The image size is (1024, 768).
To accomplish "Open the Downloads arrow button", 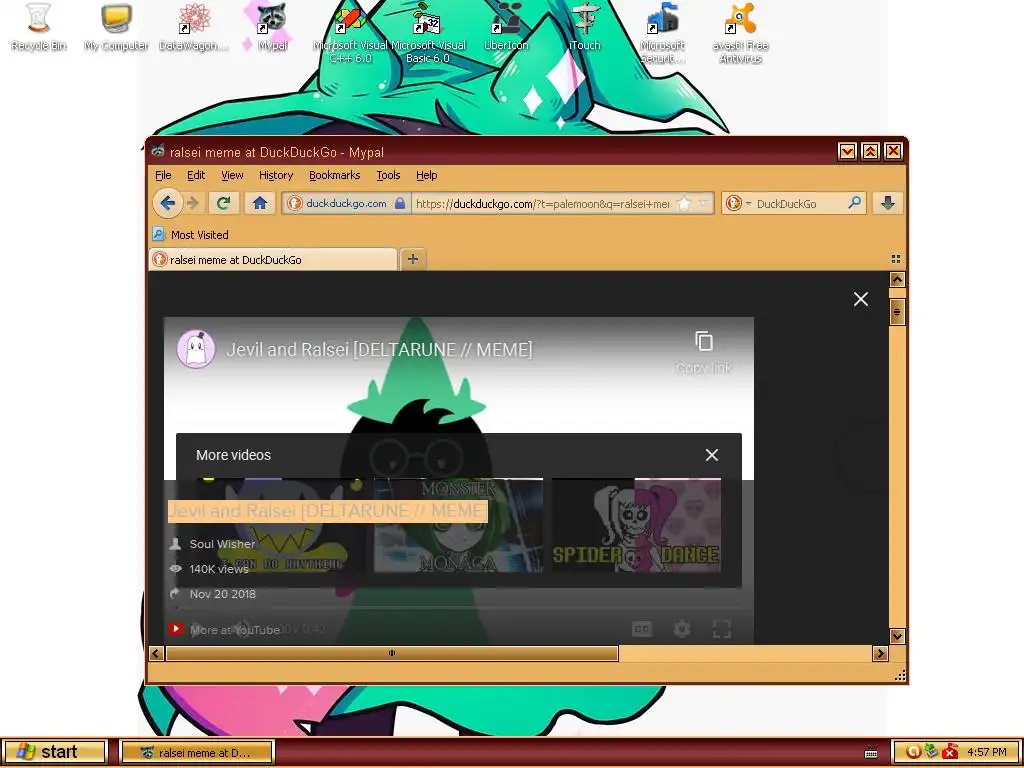I will coord(888,203).
